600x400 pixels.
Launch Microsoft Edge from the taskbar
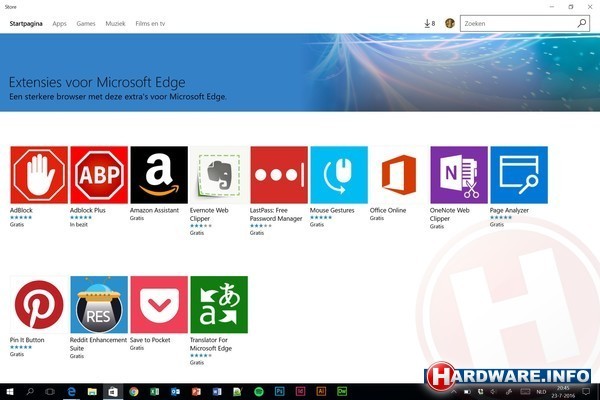(x=72, y=392)
